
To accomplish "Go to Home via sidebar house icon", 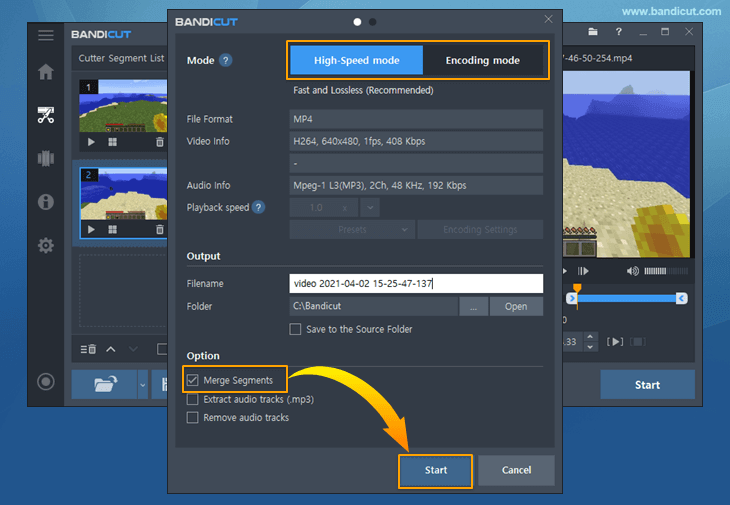I will tap(46, 71).
